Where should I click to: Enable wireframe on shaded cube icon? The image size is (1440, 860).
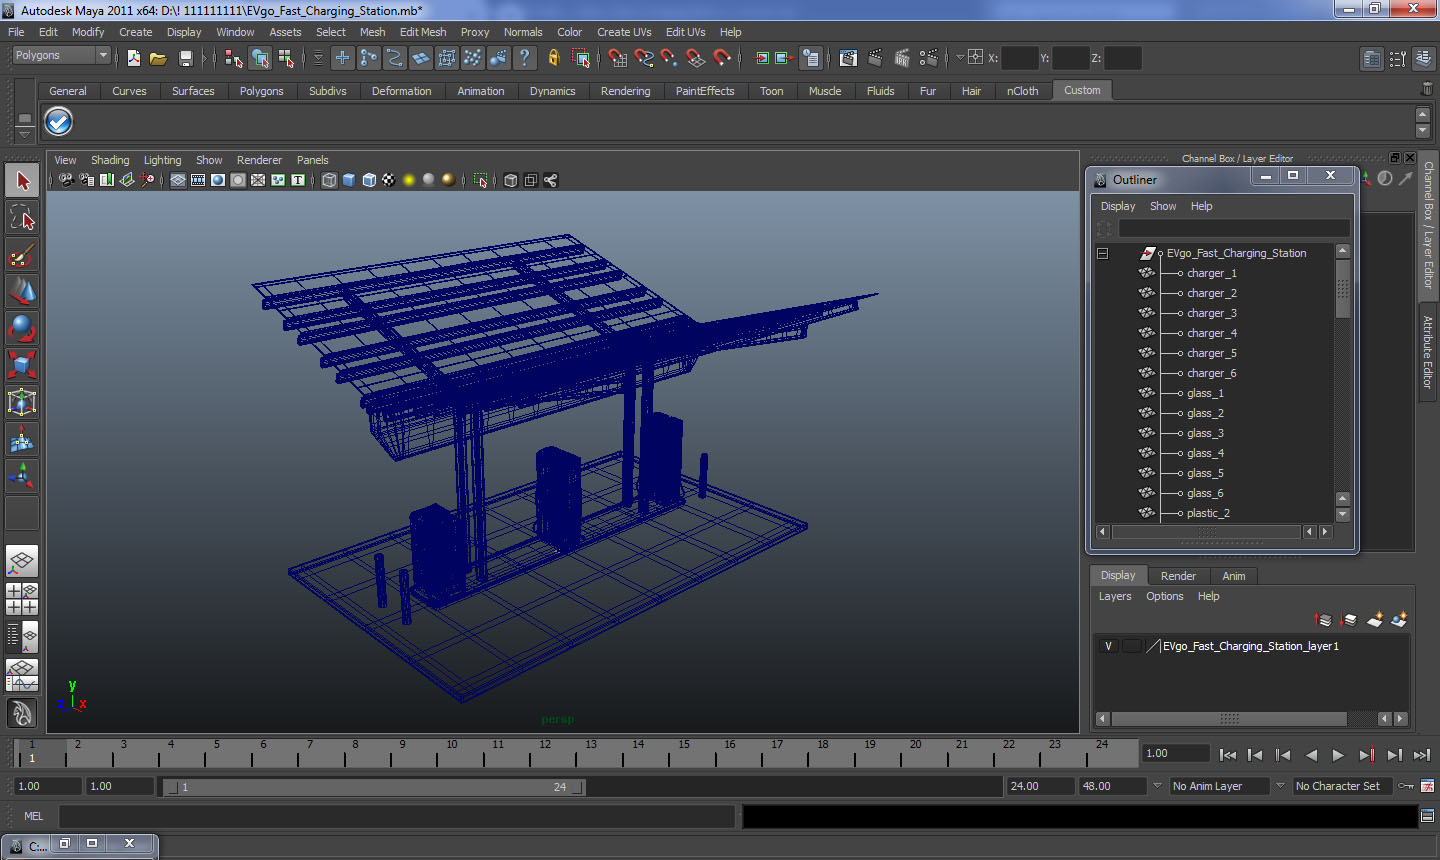pyautogui.click(x=369, y=180)
